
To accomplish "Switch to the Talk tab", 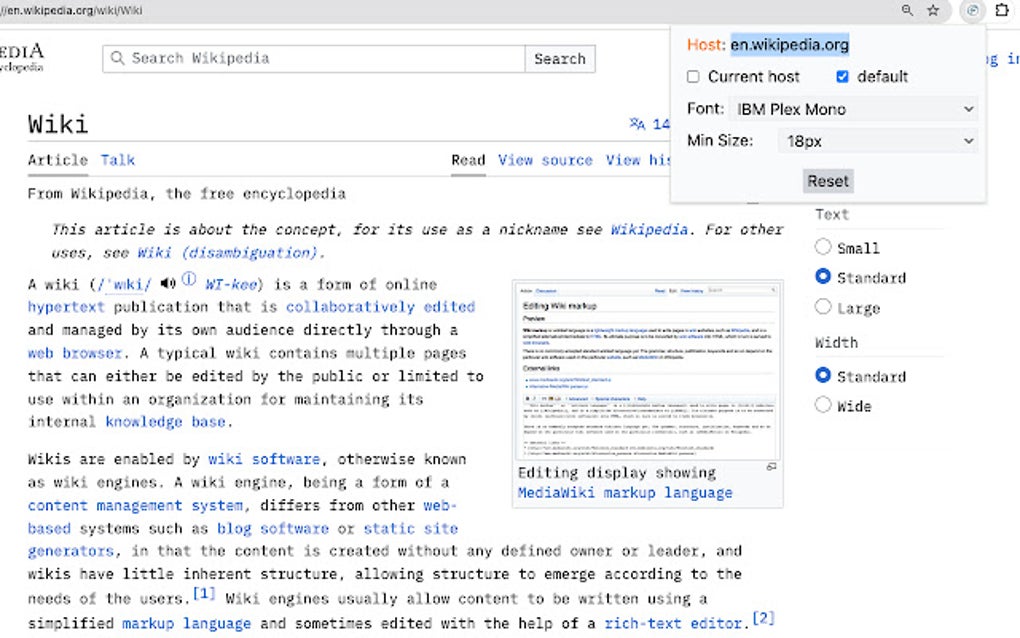I will click(117, 160).
